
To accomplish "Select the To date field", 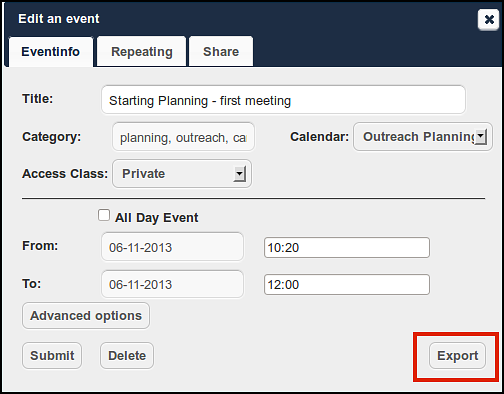I will point(172,284).
